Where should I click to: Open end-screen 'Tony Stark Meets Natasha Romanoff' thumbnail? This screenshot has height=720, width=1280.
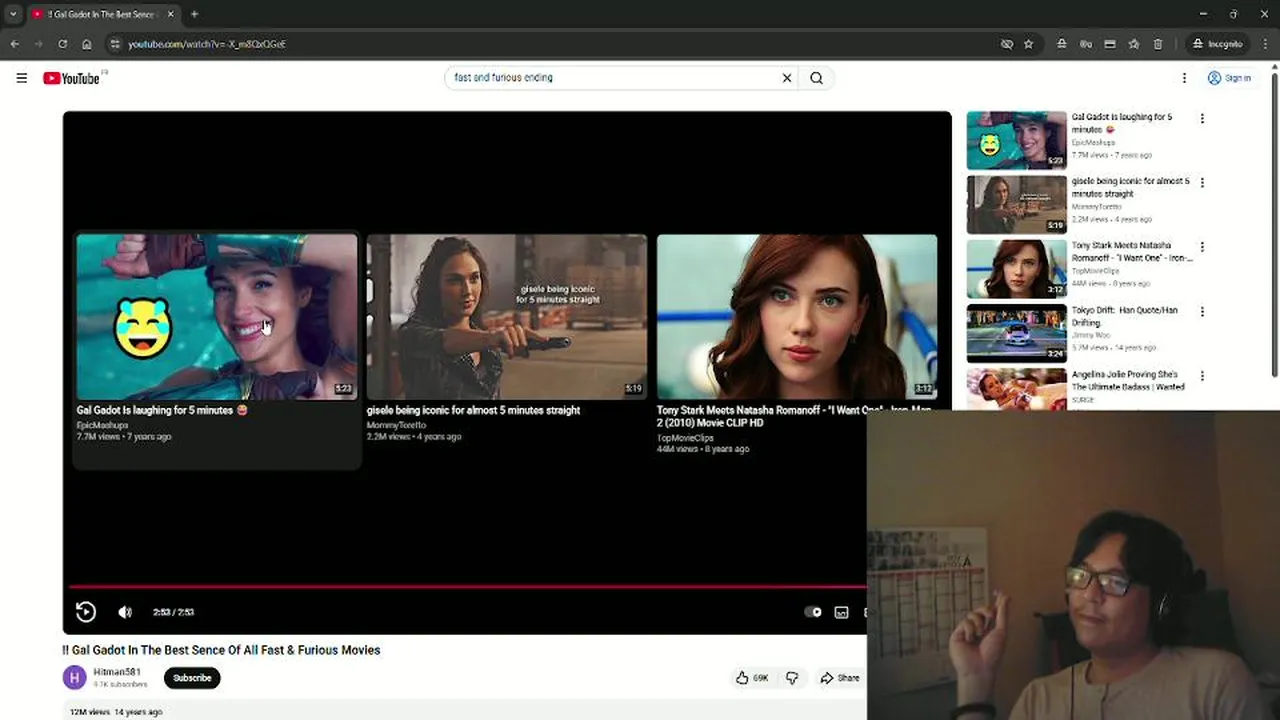[x=797, y=317]
